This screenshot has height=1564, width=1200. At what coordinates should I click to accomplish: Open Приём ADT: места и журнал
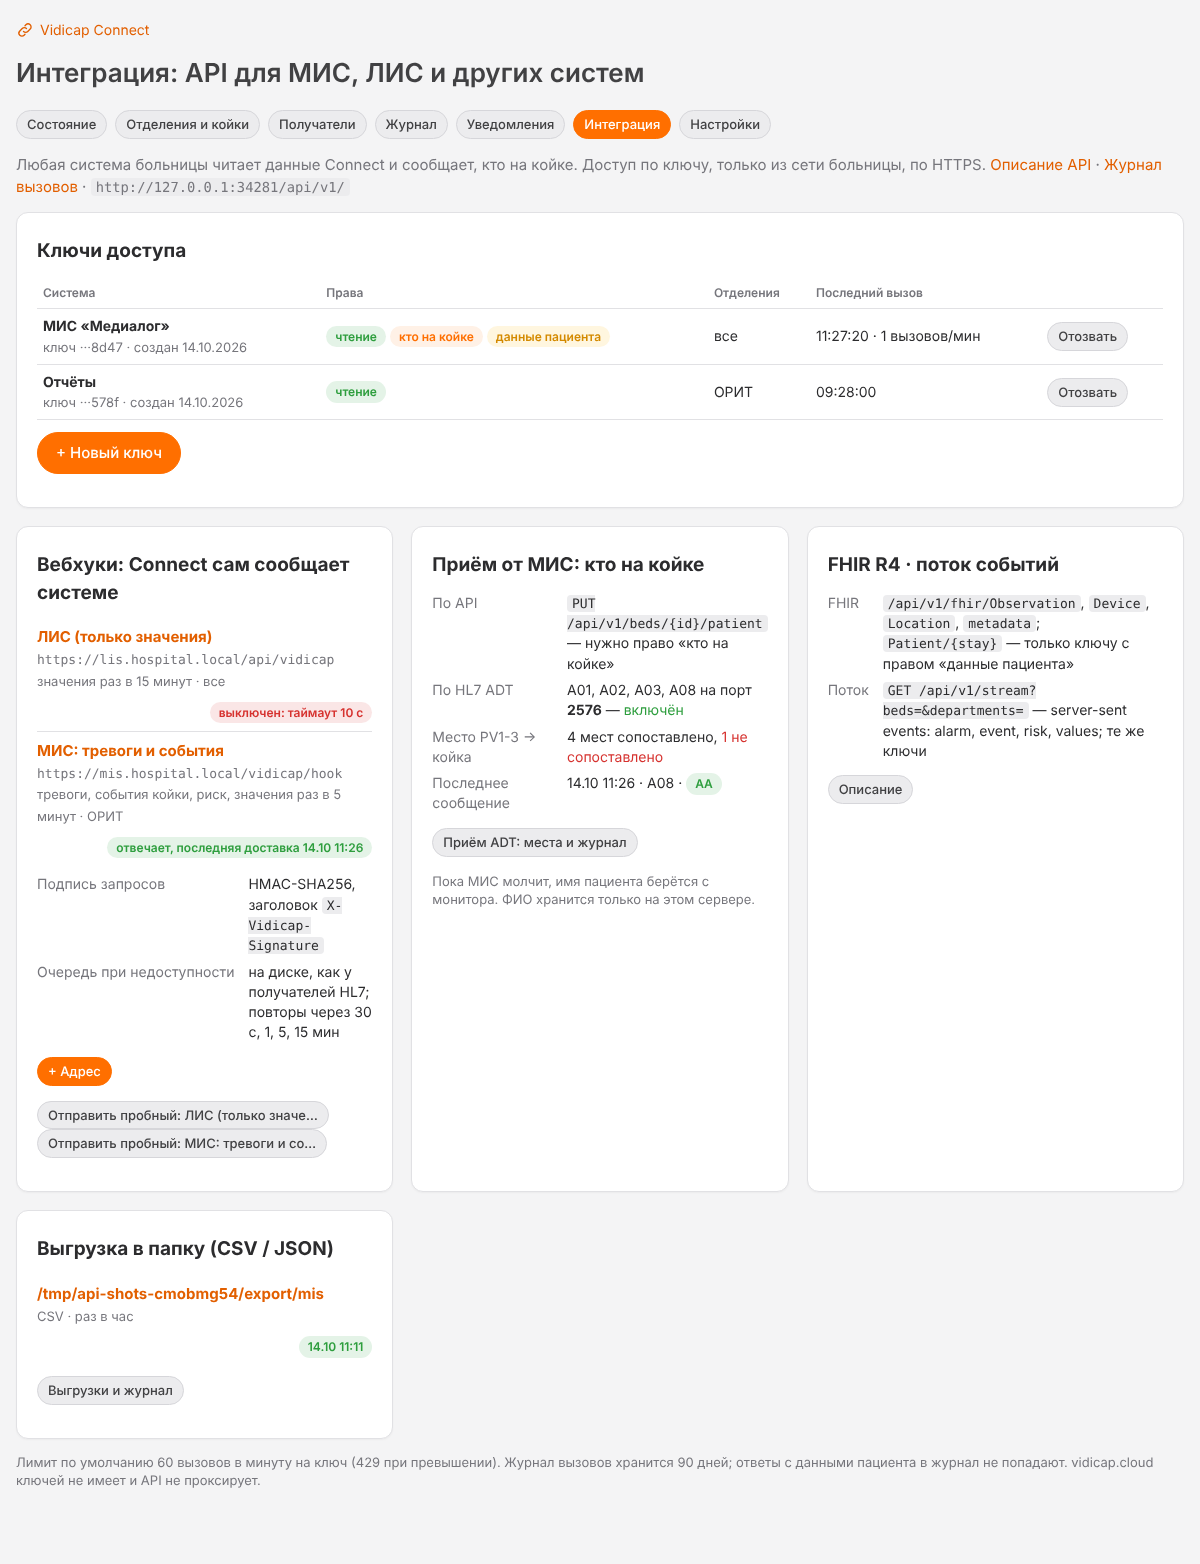click(x=535, y=843)
